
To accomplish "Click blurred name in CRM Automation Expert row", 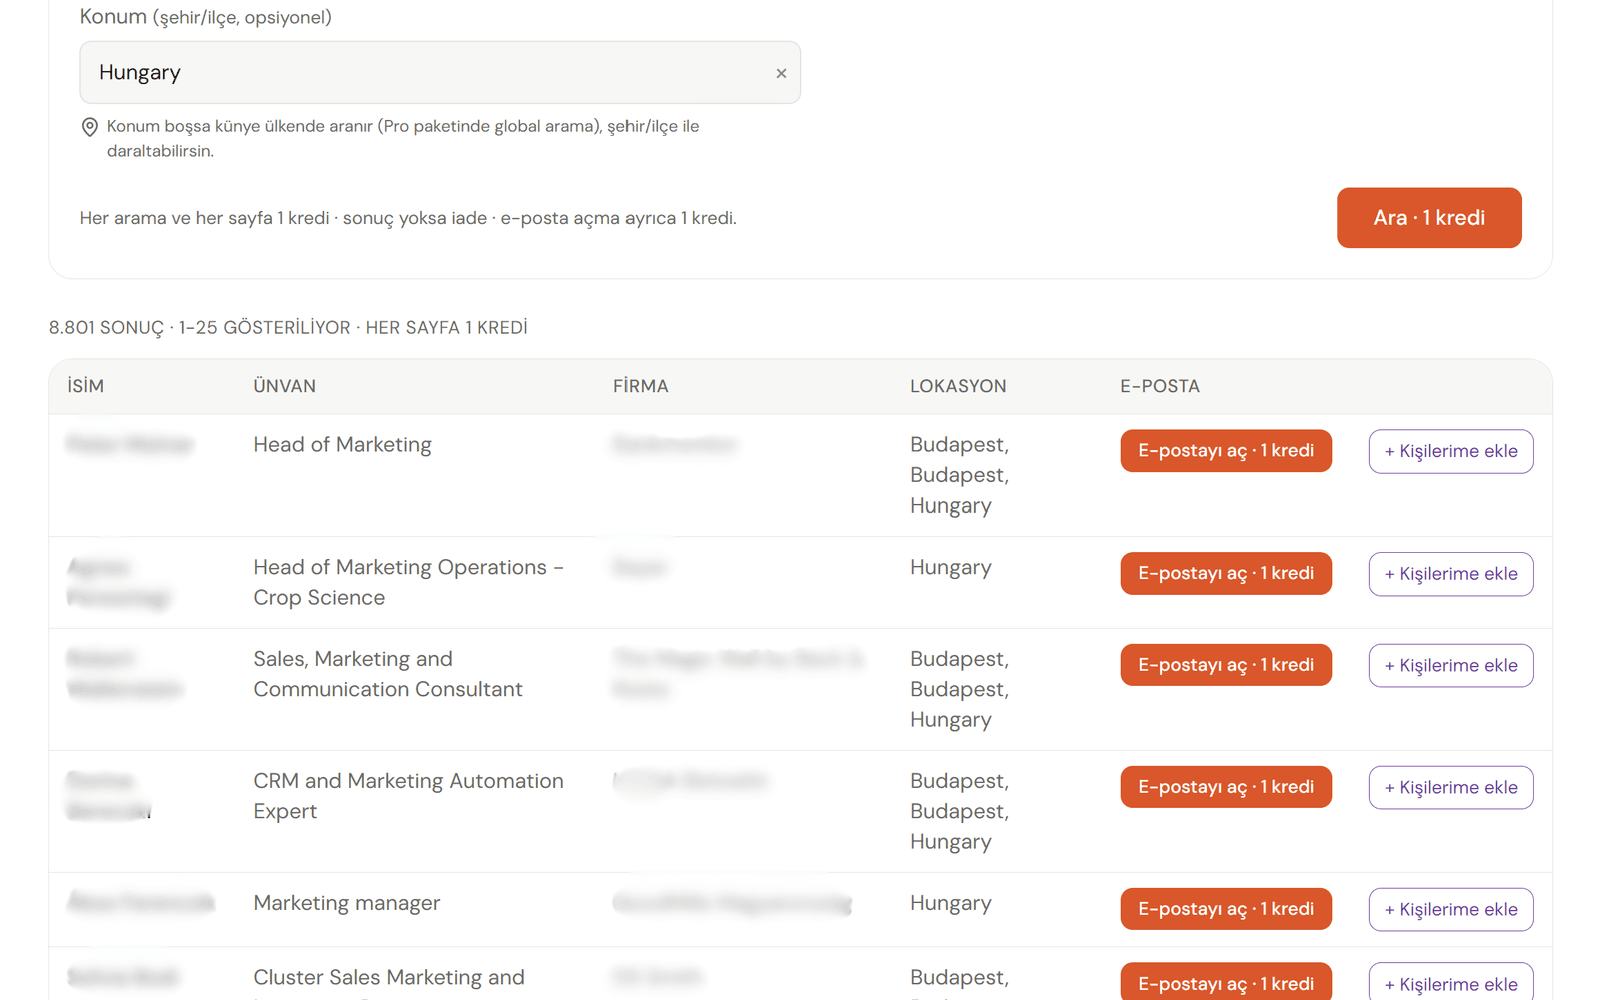I will tap(109, 796).
